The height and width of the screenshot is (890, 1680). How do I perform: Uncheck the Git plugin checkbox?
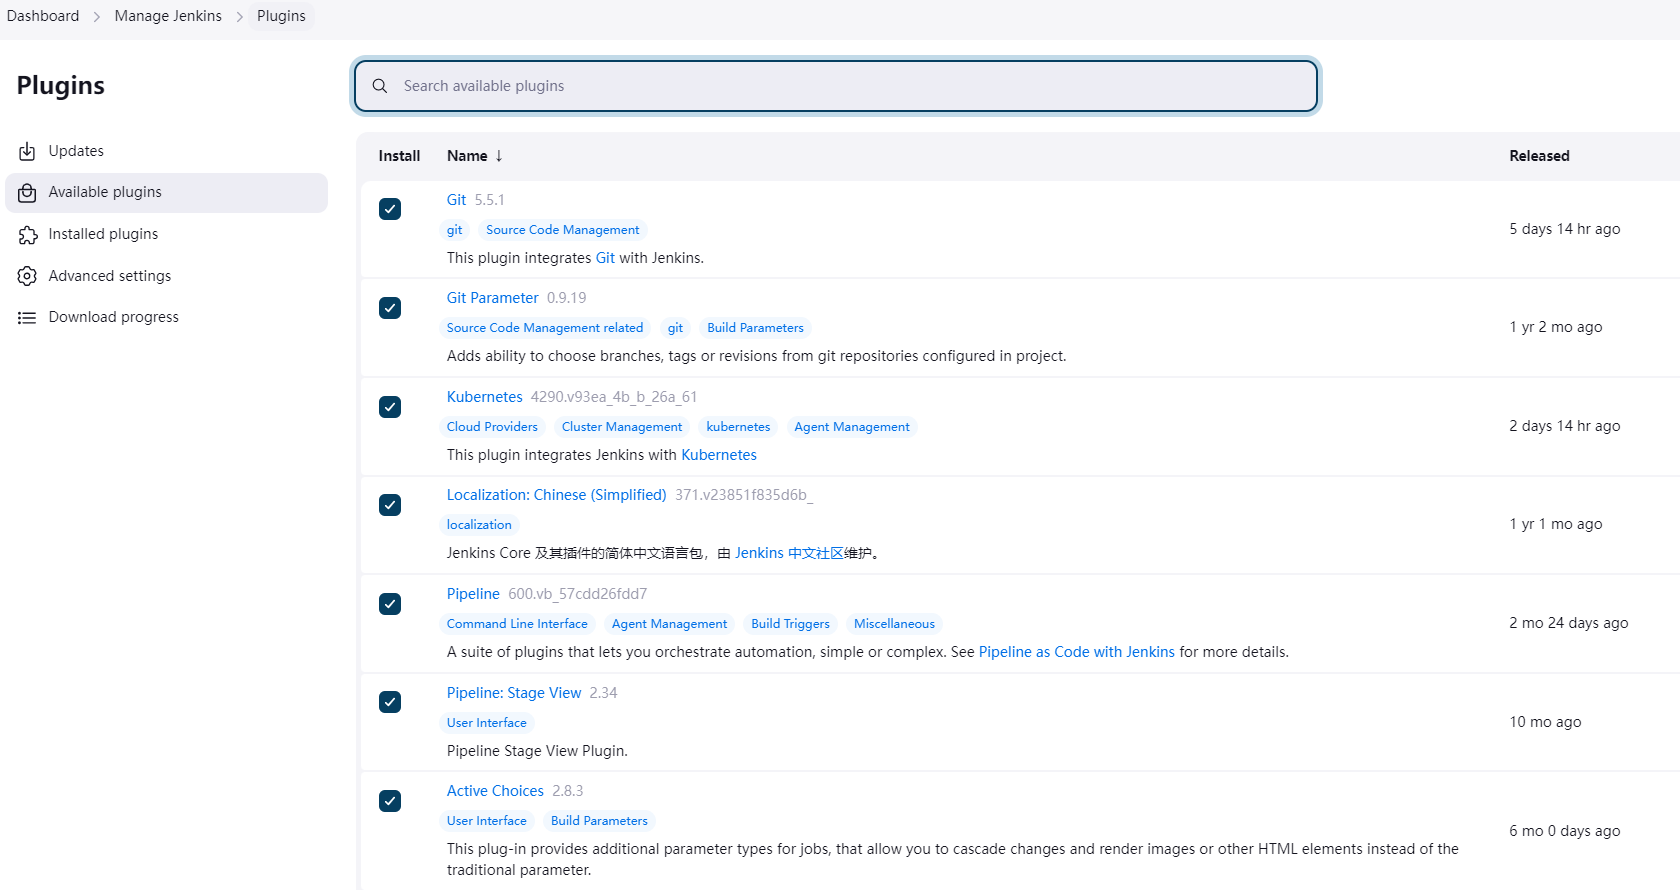[390, 209]
